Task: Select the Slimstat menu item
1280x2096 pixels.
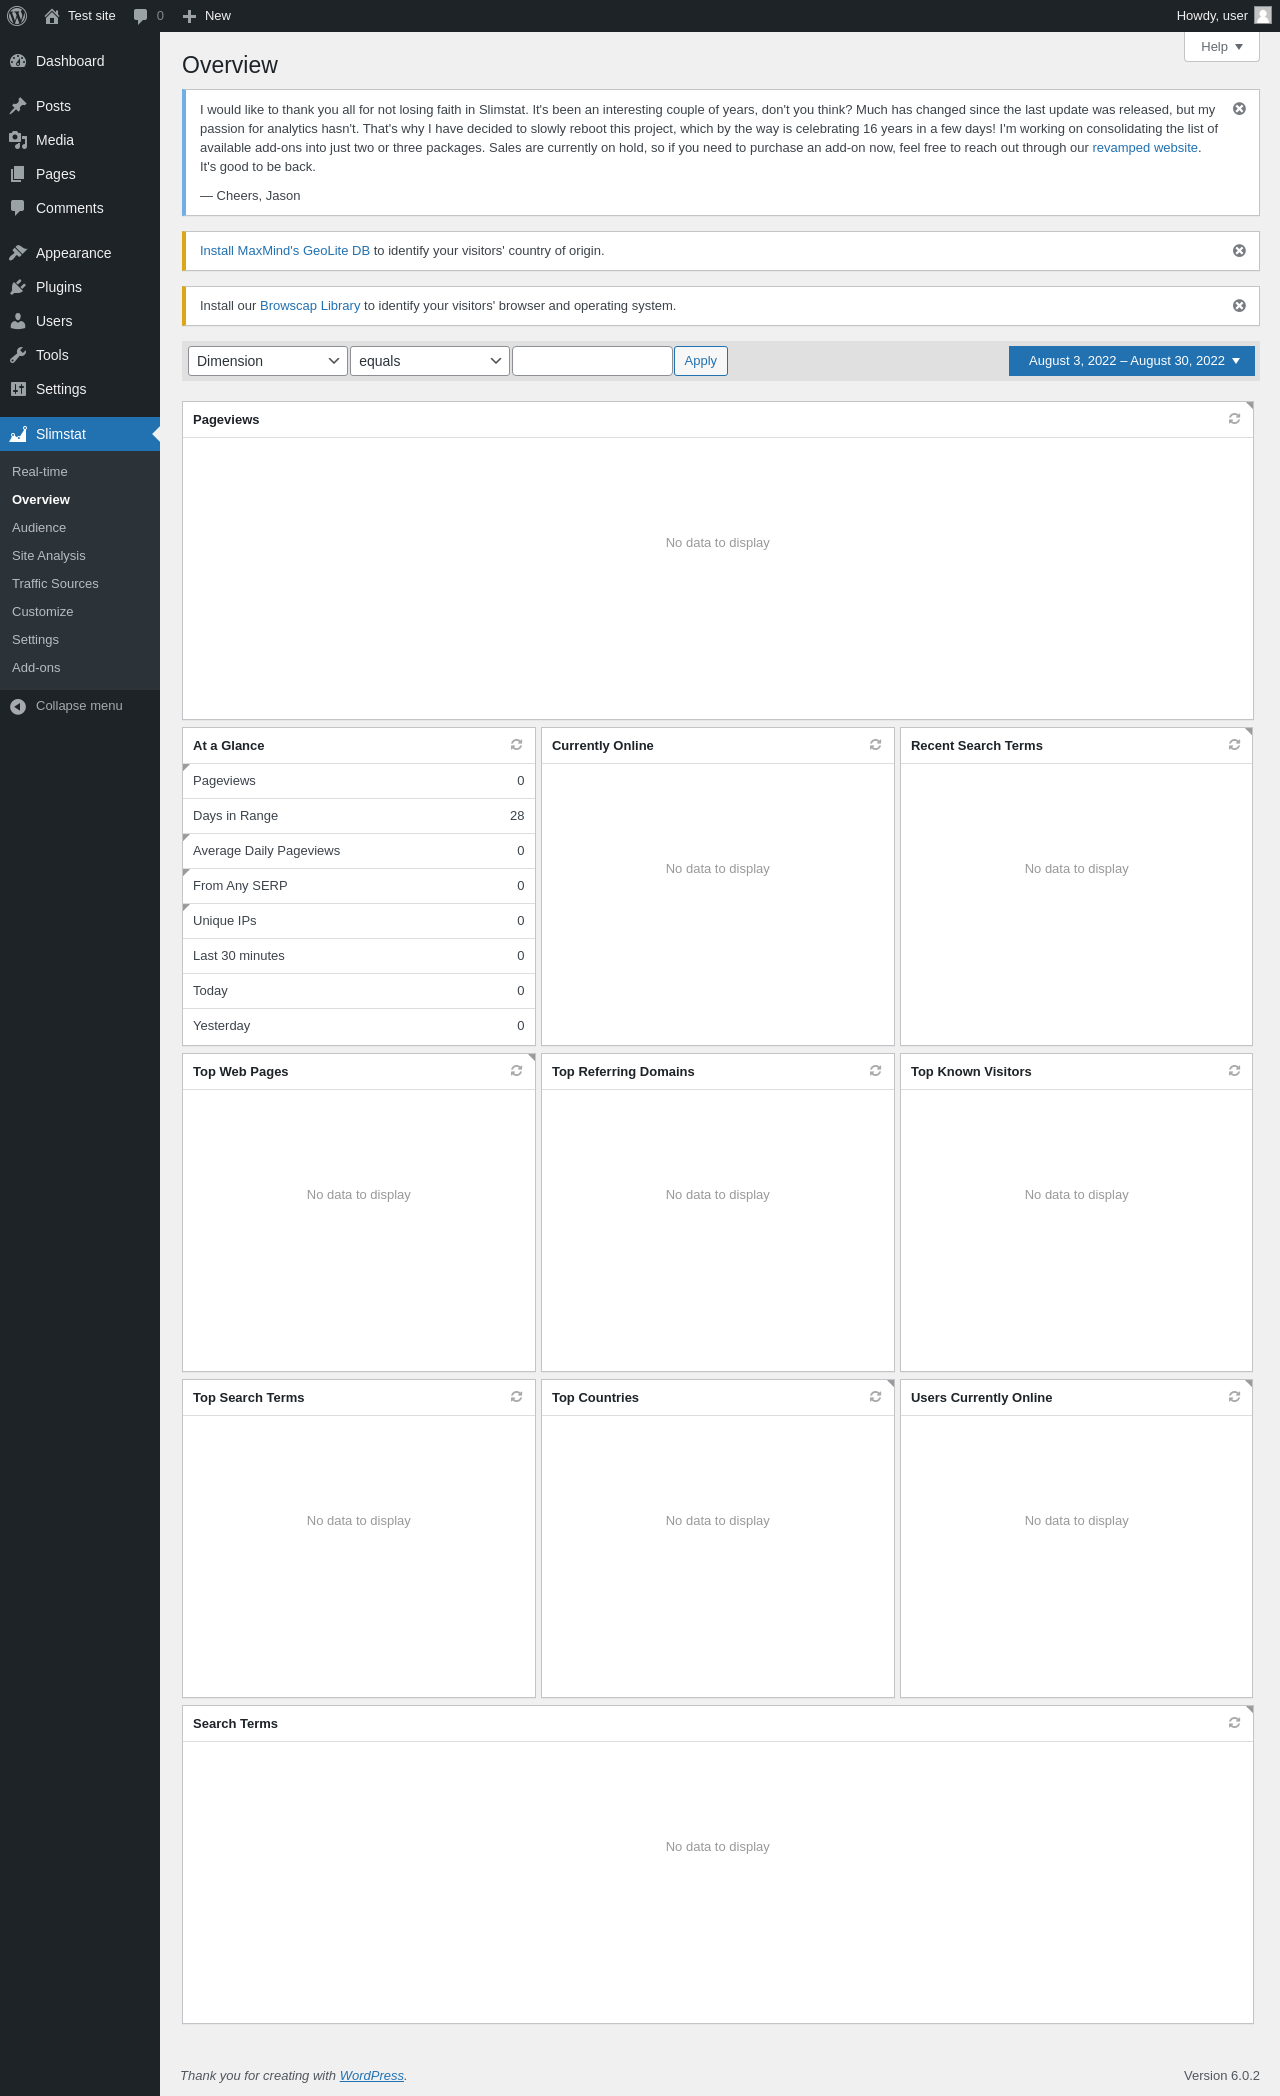Action: (80, 434)
